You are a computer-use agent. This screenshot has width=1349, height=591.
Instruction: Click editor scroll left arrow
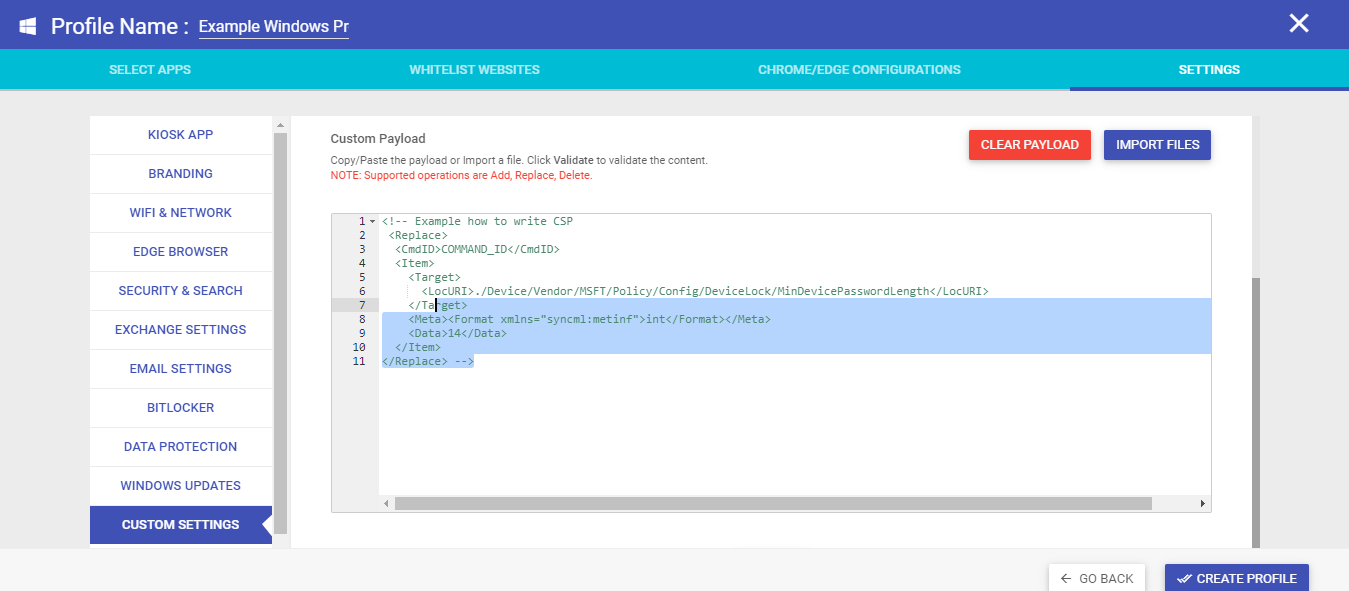coord(387,504)
